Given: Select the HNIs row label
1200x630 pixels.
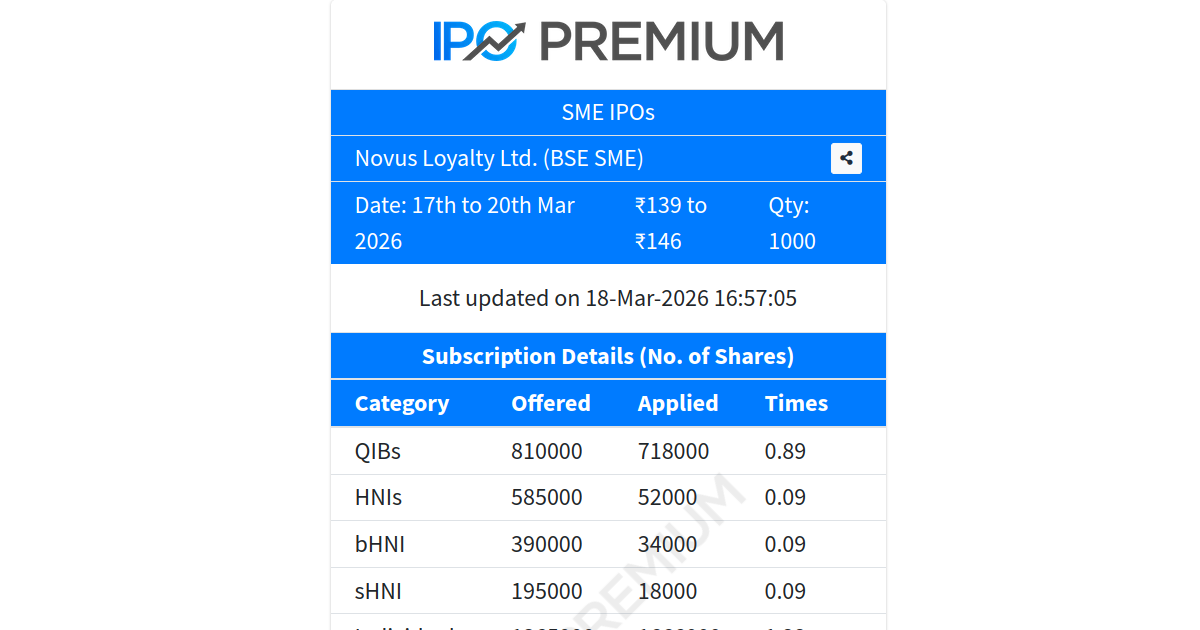Looking at the screenshot, I should click(378, 497).
